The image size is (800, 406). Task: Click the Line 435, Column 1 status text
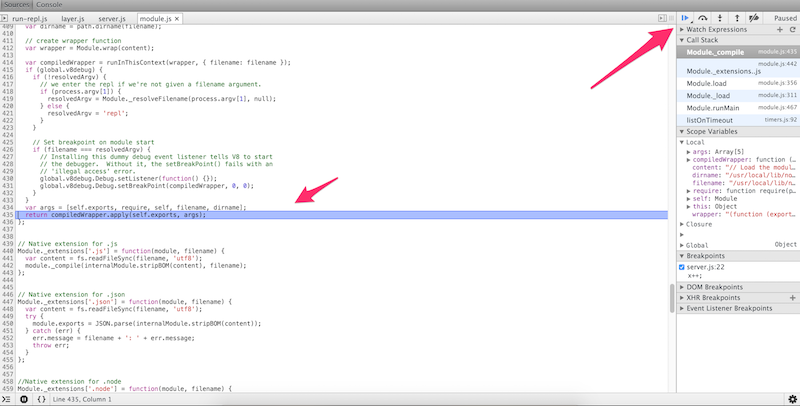tap(82, 399)
